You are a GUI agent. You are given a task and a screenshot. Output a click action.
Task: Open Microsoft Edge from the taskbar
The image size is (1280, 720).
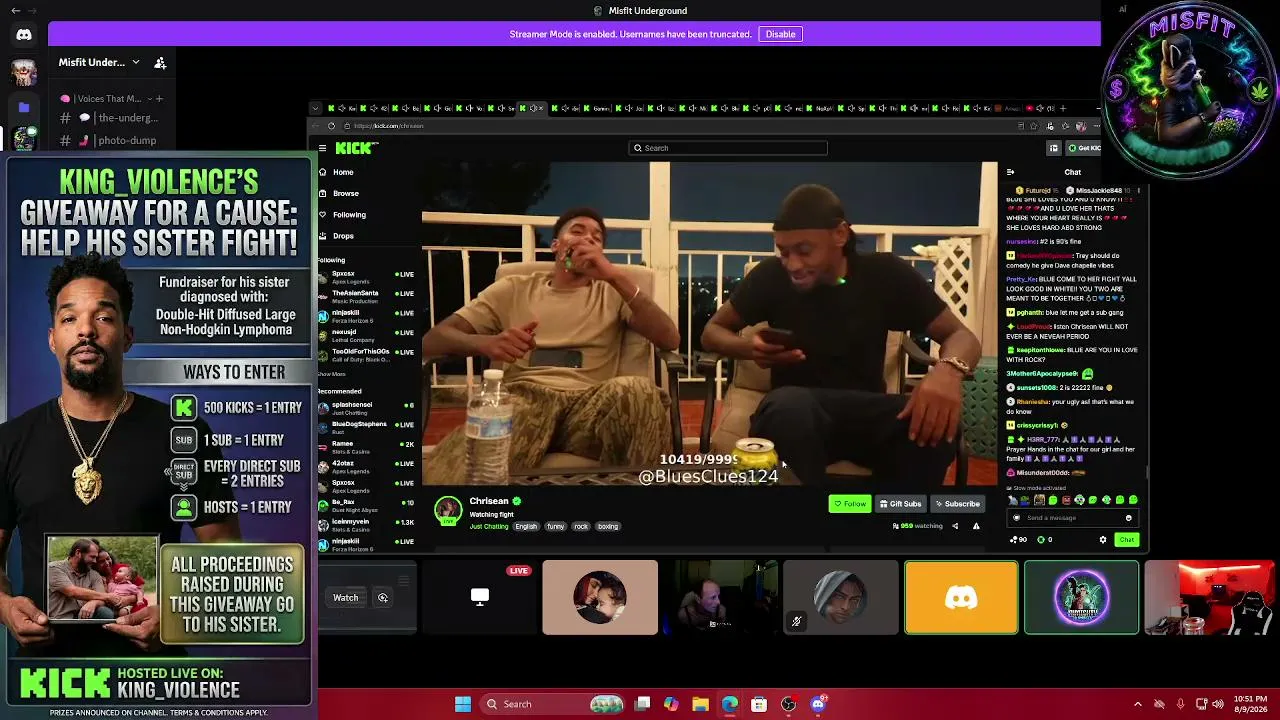(x=730, y=704)
